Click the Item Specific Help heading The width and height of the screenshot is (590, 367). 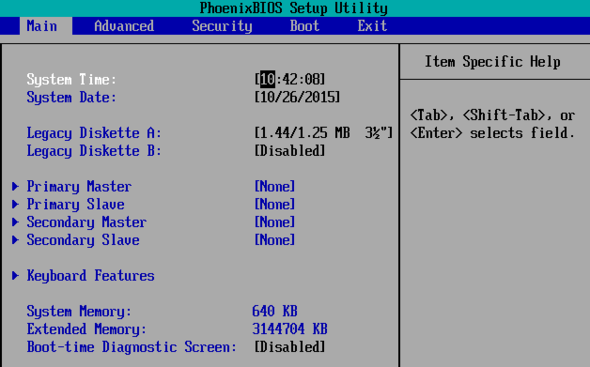tap(493, 62)
